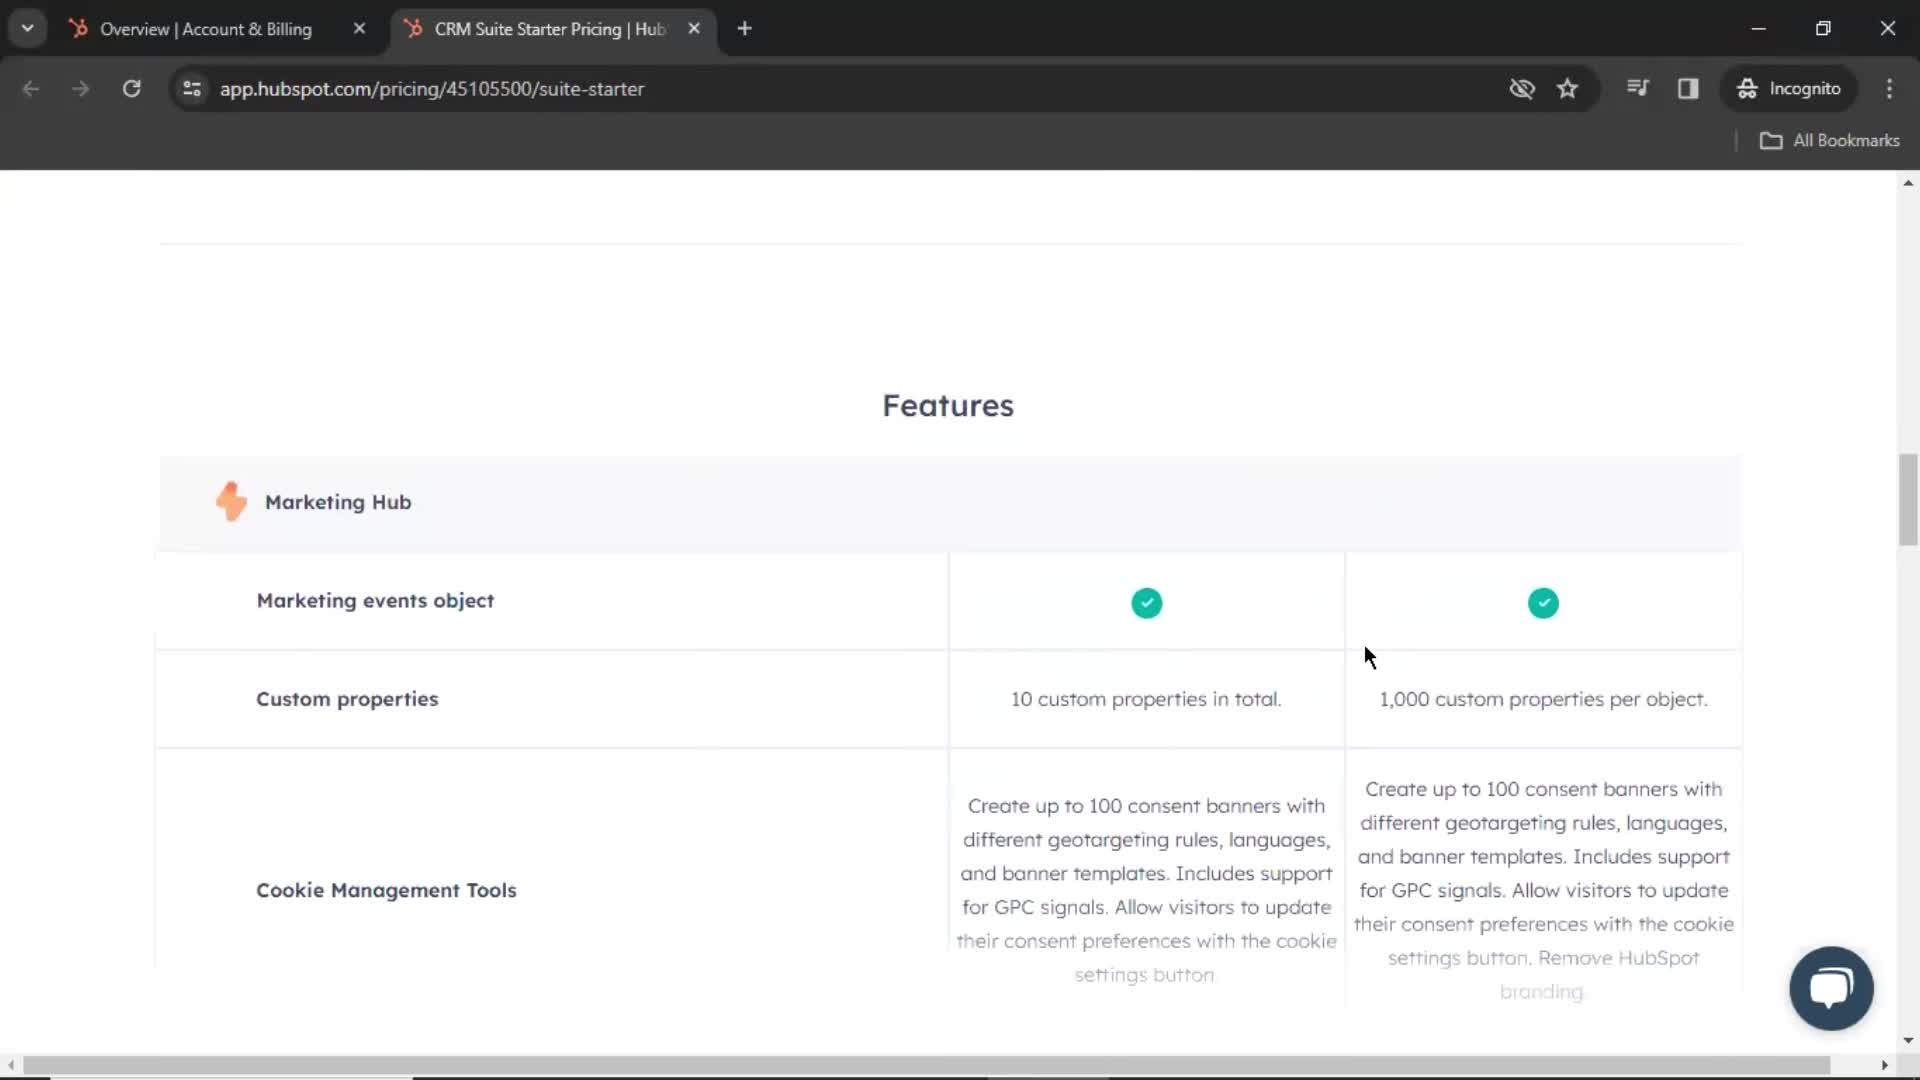This screenshot has width=1920, height=1080.
Task: Click '1,000 custom properties per object' cell
Action: pos(1543,699)
